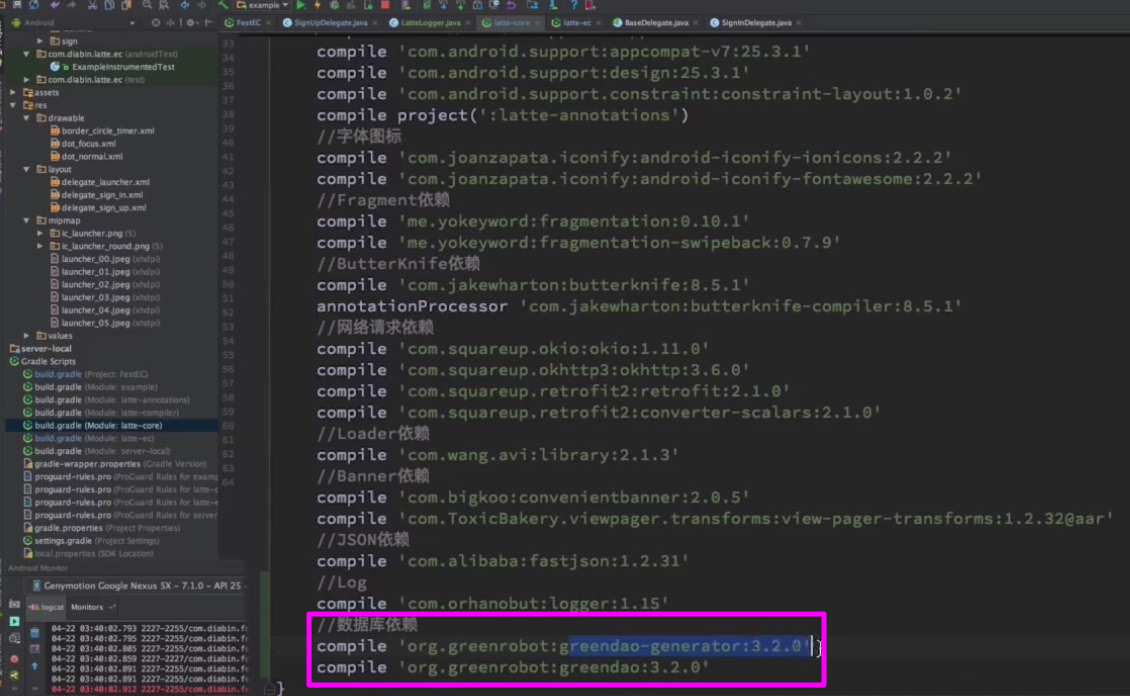1130x696 pixels.
Task: Clear logcat with the trash icon
Action: pyautogui.click(x=35, y=633)
